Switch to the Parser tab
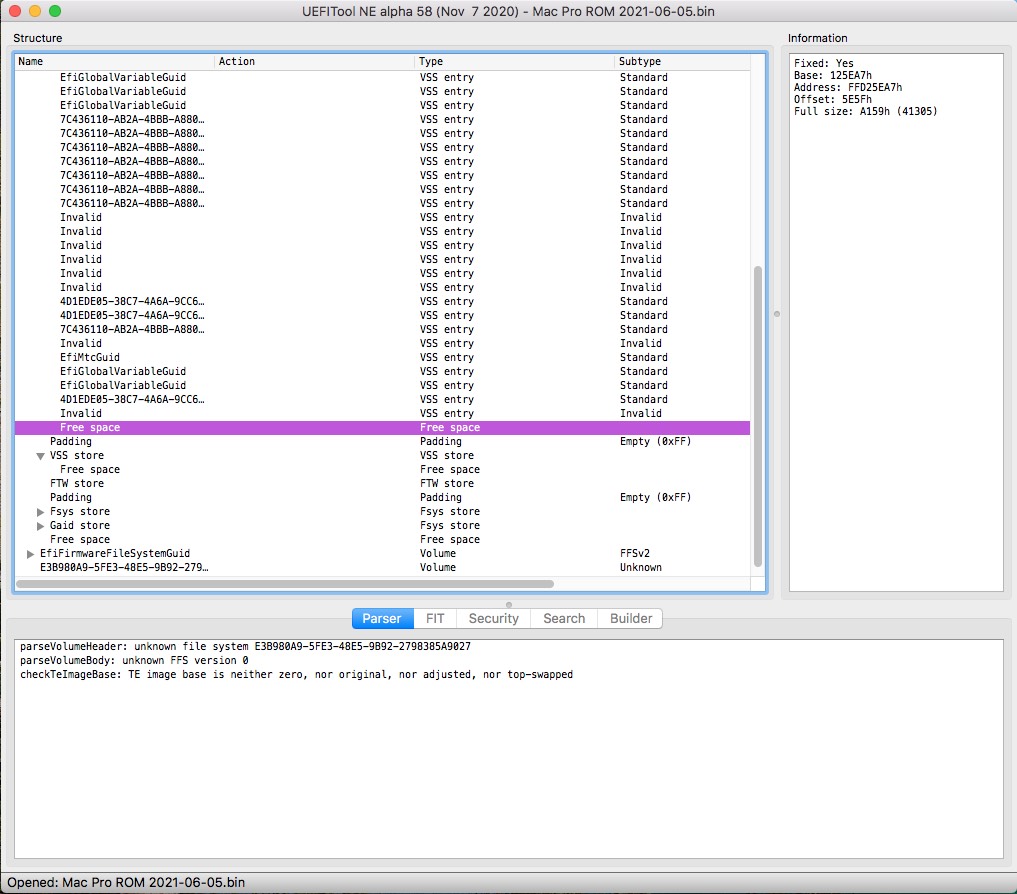Image resolution: width=1017 pixels, height=894 pixels. pyautogui.click(x=382, y=618)
